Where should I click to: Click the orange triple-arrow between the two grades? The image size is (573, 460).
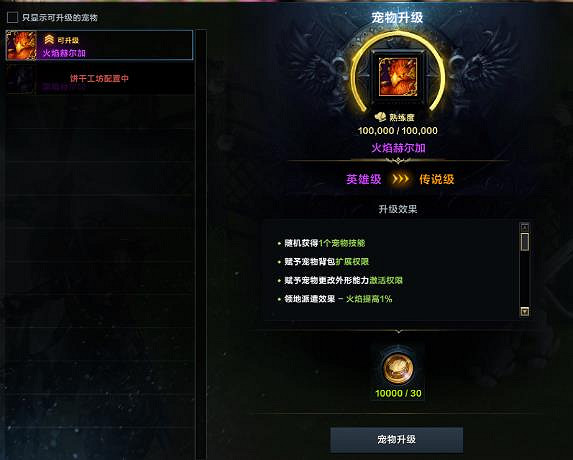400,179
